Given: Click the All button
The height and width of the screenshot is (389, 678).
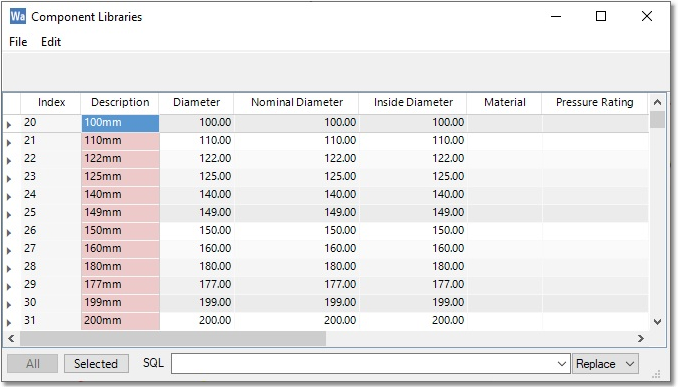Looking at the screenshot, I should point(32,363).
